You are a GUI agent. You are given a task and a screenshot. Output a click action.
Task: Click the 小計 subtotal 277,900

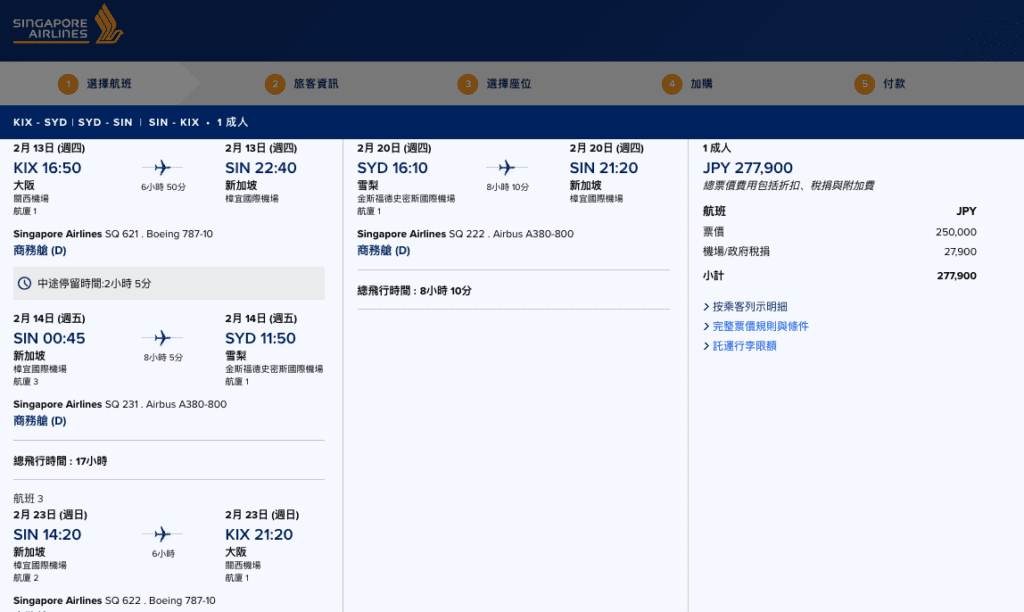[957, 276]
